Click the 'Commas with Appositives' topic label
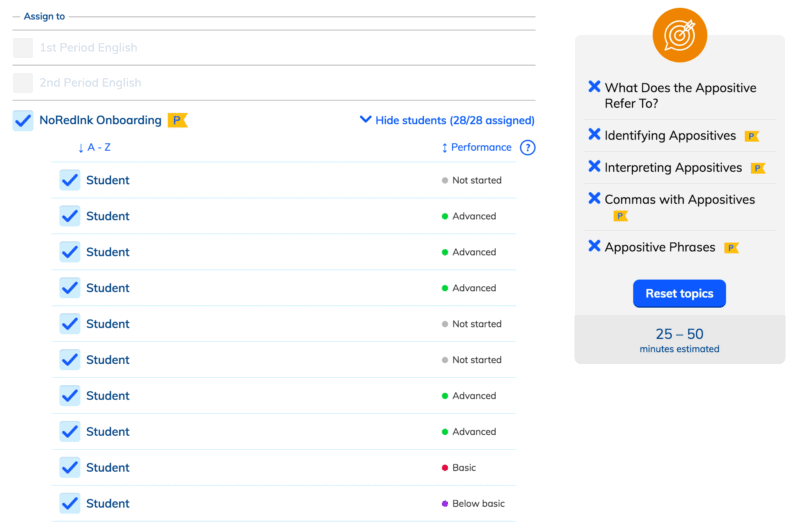The width and height of the screenshot is (801, 524). (x=679, y=200)
